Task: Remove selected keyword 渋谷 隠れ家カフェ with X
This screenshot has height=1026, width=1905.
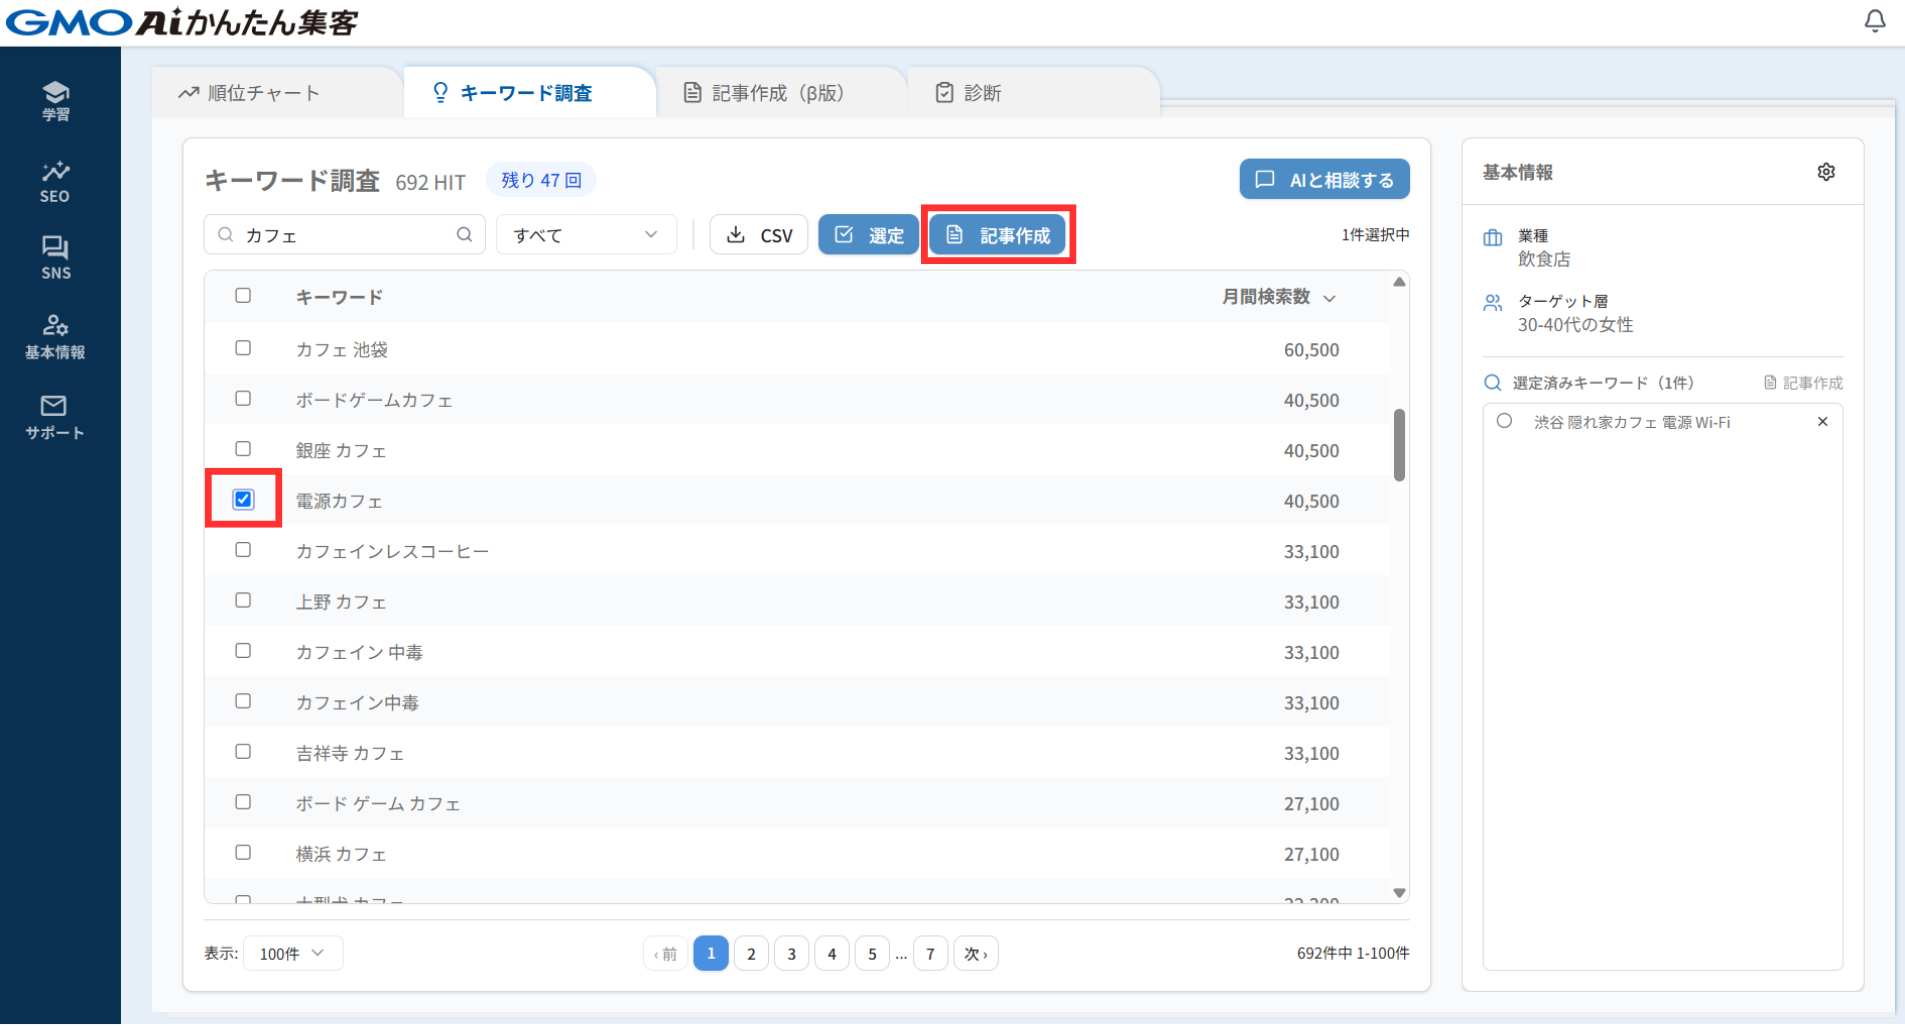Action: click(x=1822, y=422)
